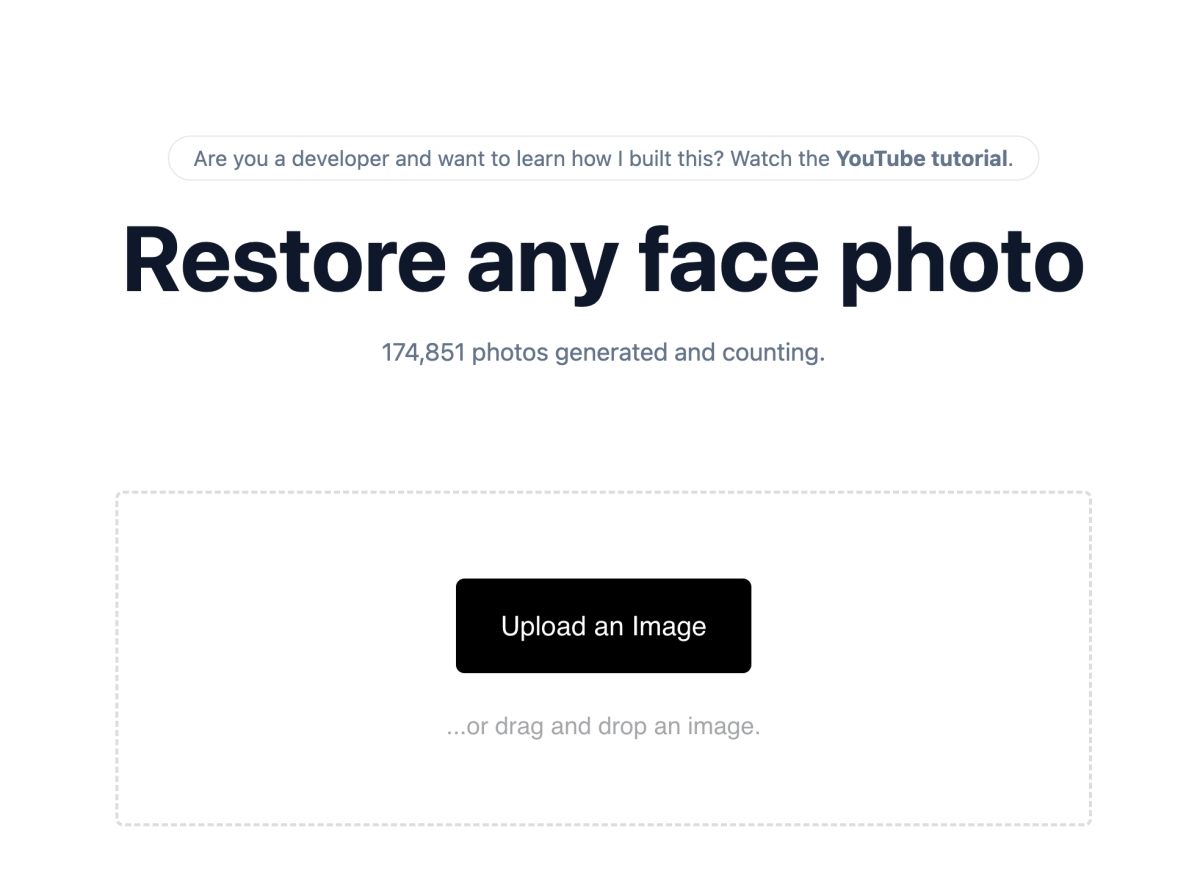1200x891 pixels.
Task: Click the word 'Upload' on the black button
Action: coord(543,627)
